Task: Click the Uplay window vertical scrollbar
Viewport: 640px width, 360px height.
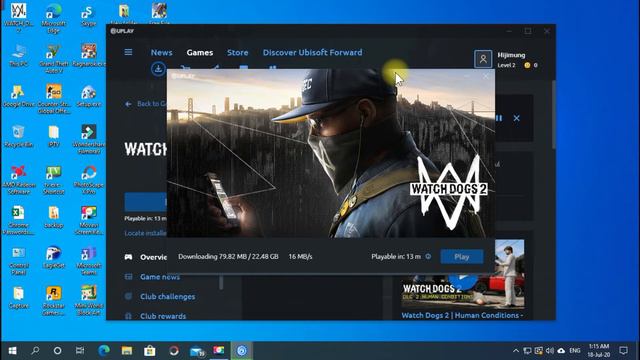Action: click(x=553, y=114)
